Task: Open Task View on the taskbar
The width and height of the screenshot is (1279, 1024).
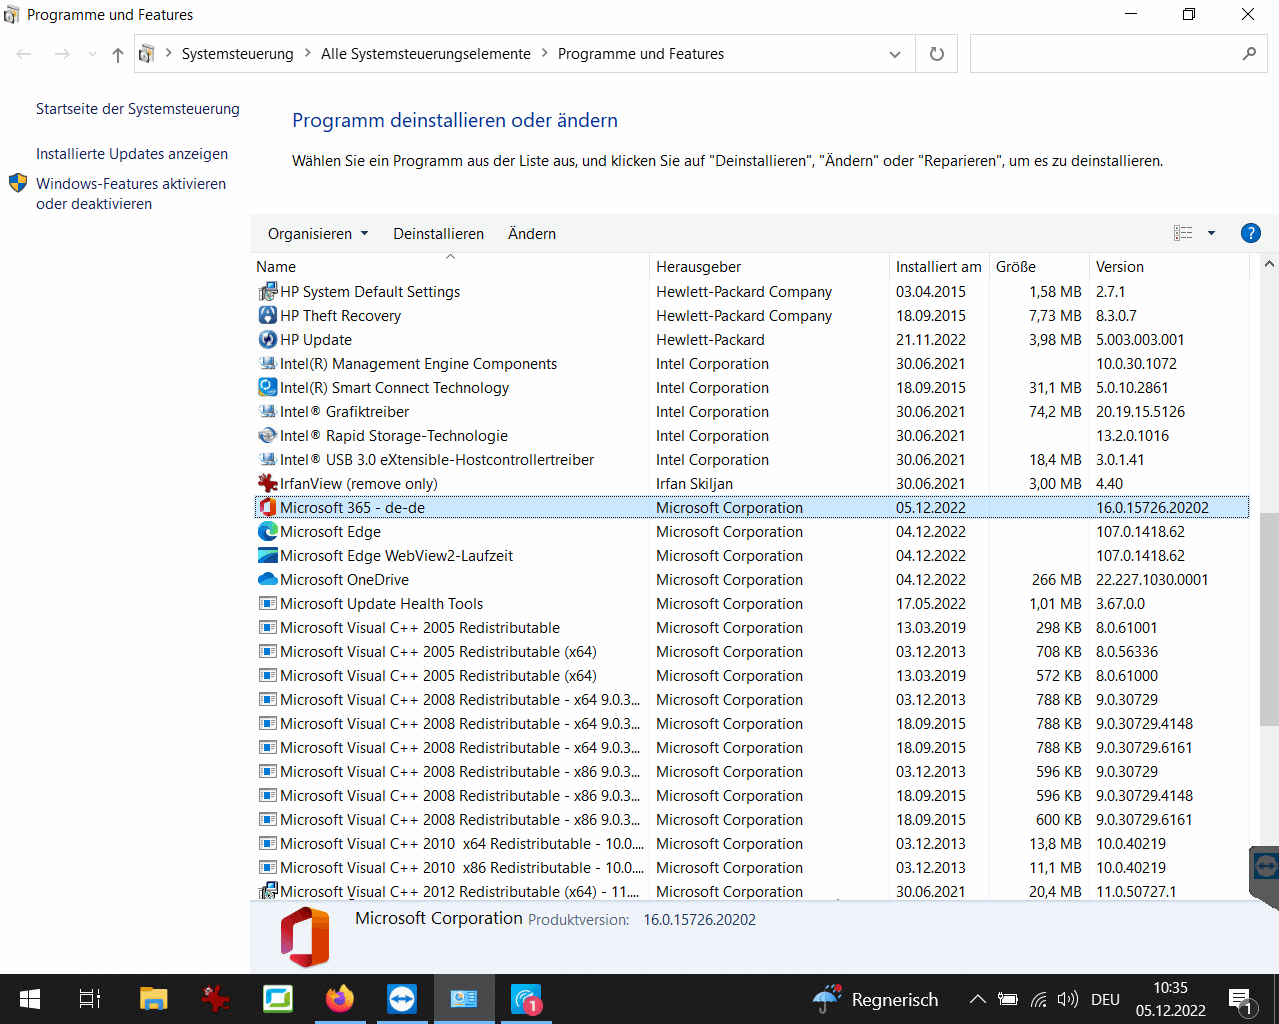Action: point(90,999)
